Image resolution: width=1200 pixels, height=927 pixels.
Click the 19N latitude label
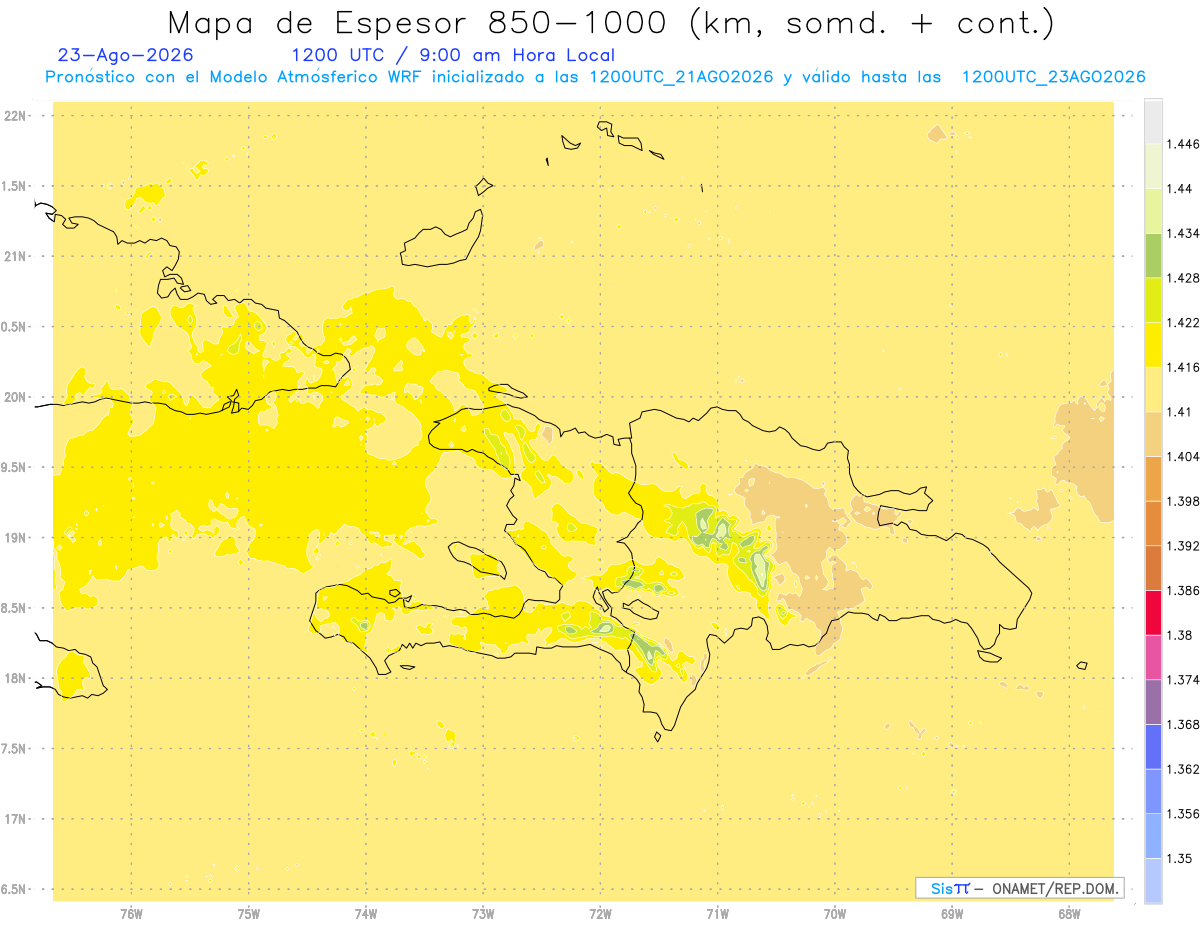pos(16,538)
